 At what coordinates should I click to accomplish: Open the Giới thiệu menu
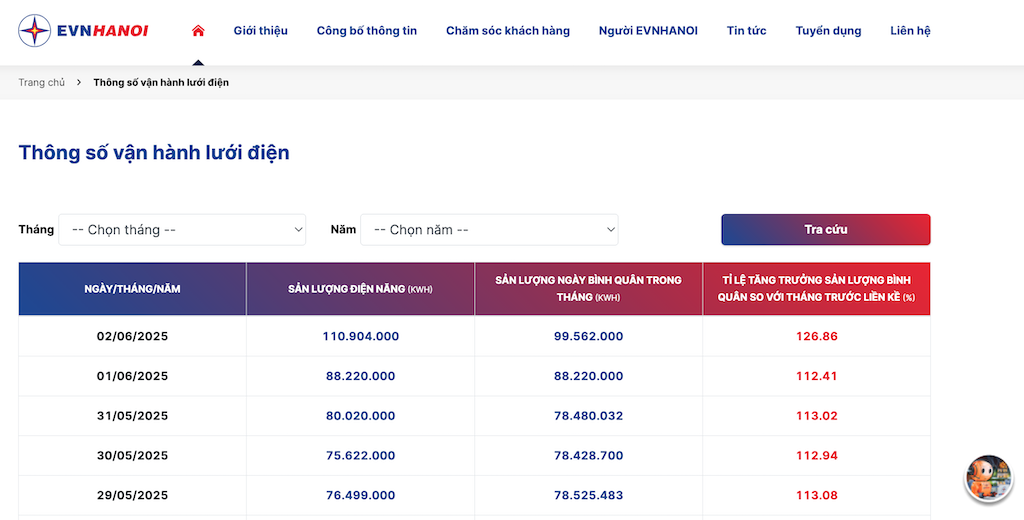click(261, 31)
